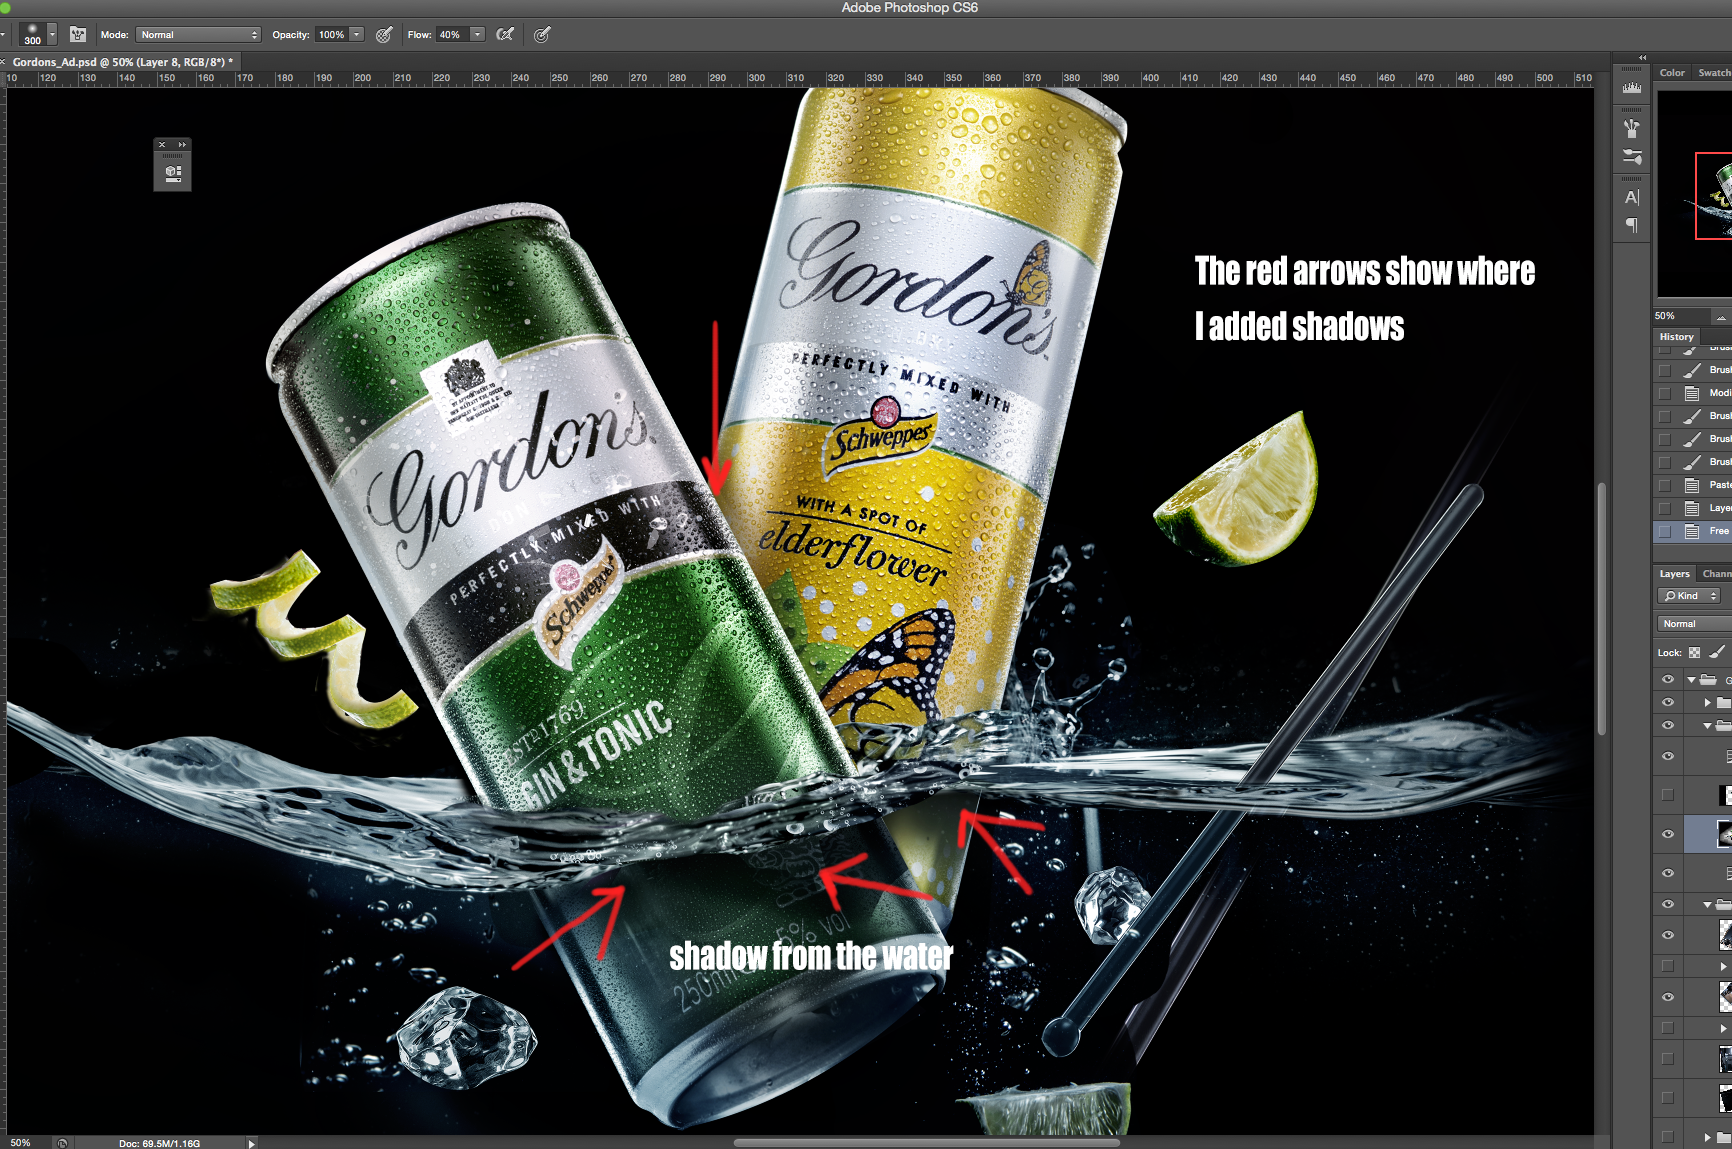Viewport: 1732px width, 1149px height.
Task: Click the Opacity 100% value field
Action: point(331,35)
